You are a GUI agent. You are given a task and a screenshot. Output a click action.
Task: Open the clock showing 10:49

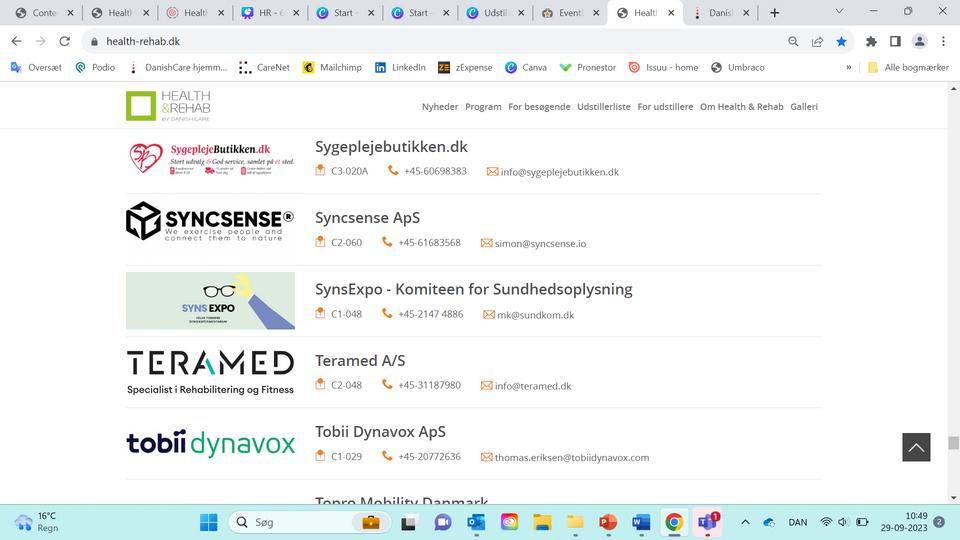(x=904, y=522)
